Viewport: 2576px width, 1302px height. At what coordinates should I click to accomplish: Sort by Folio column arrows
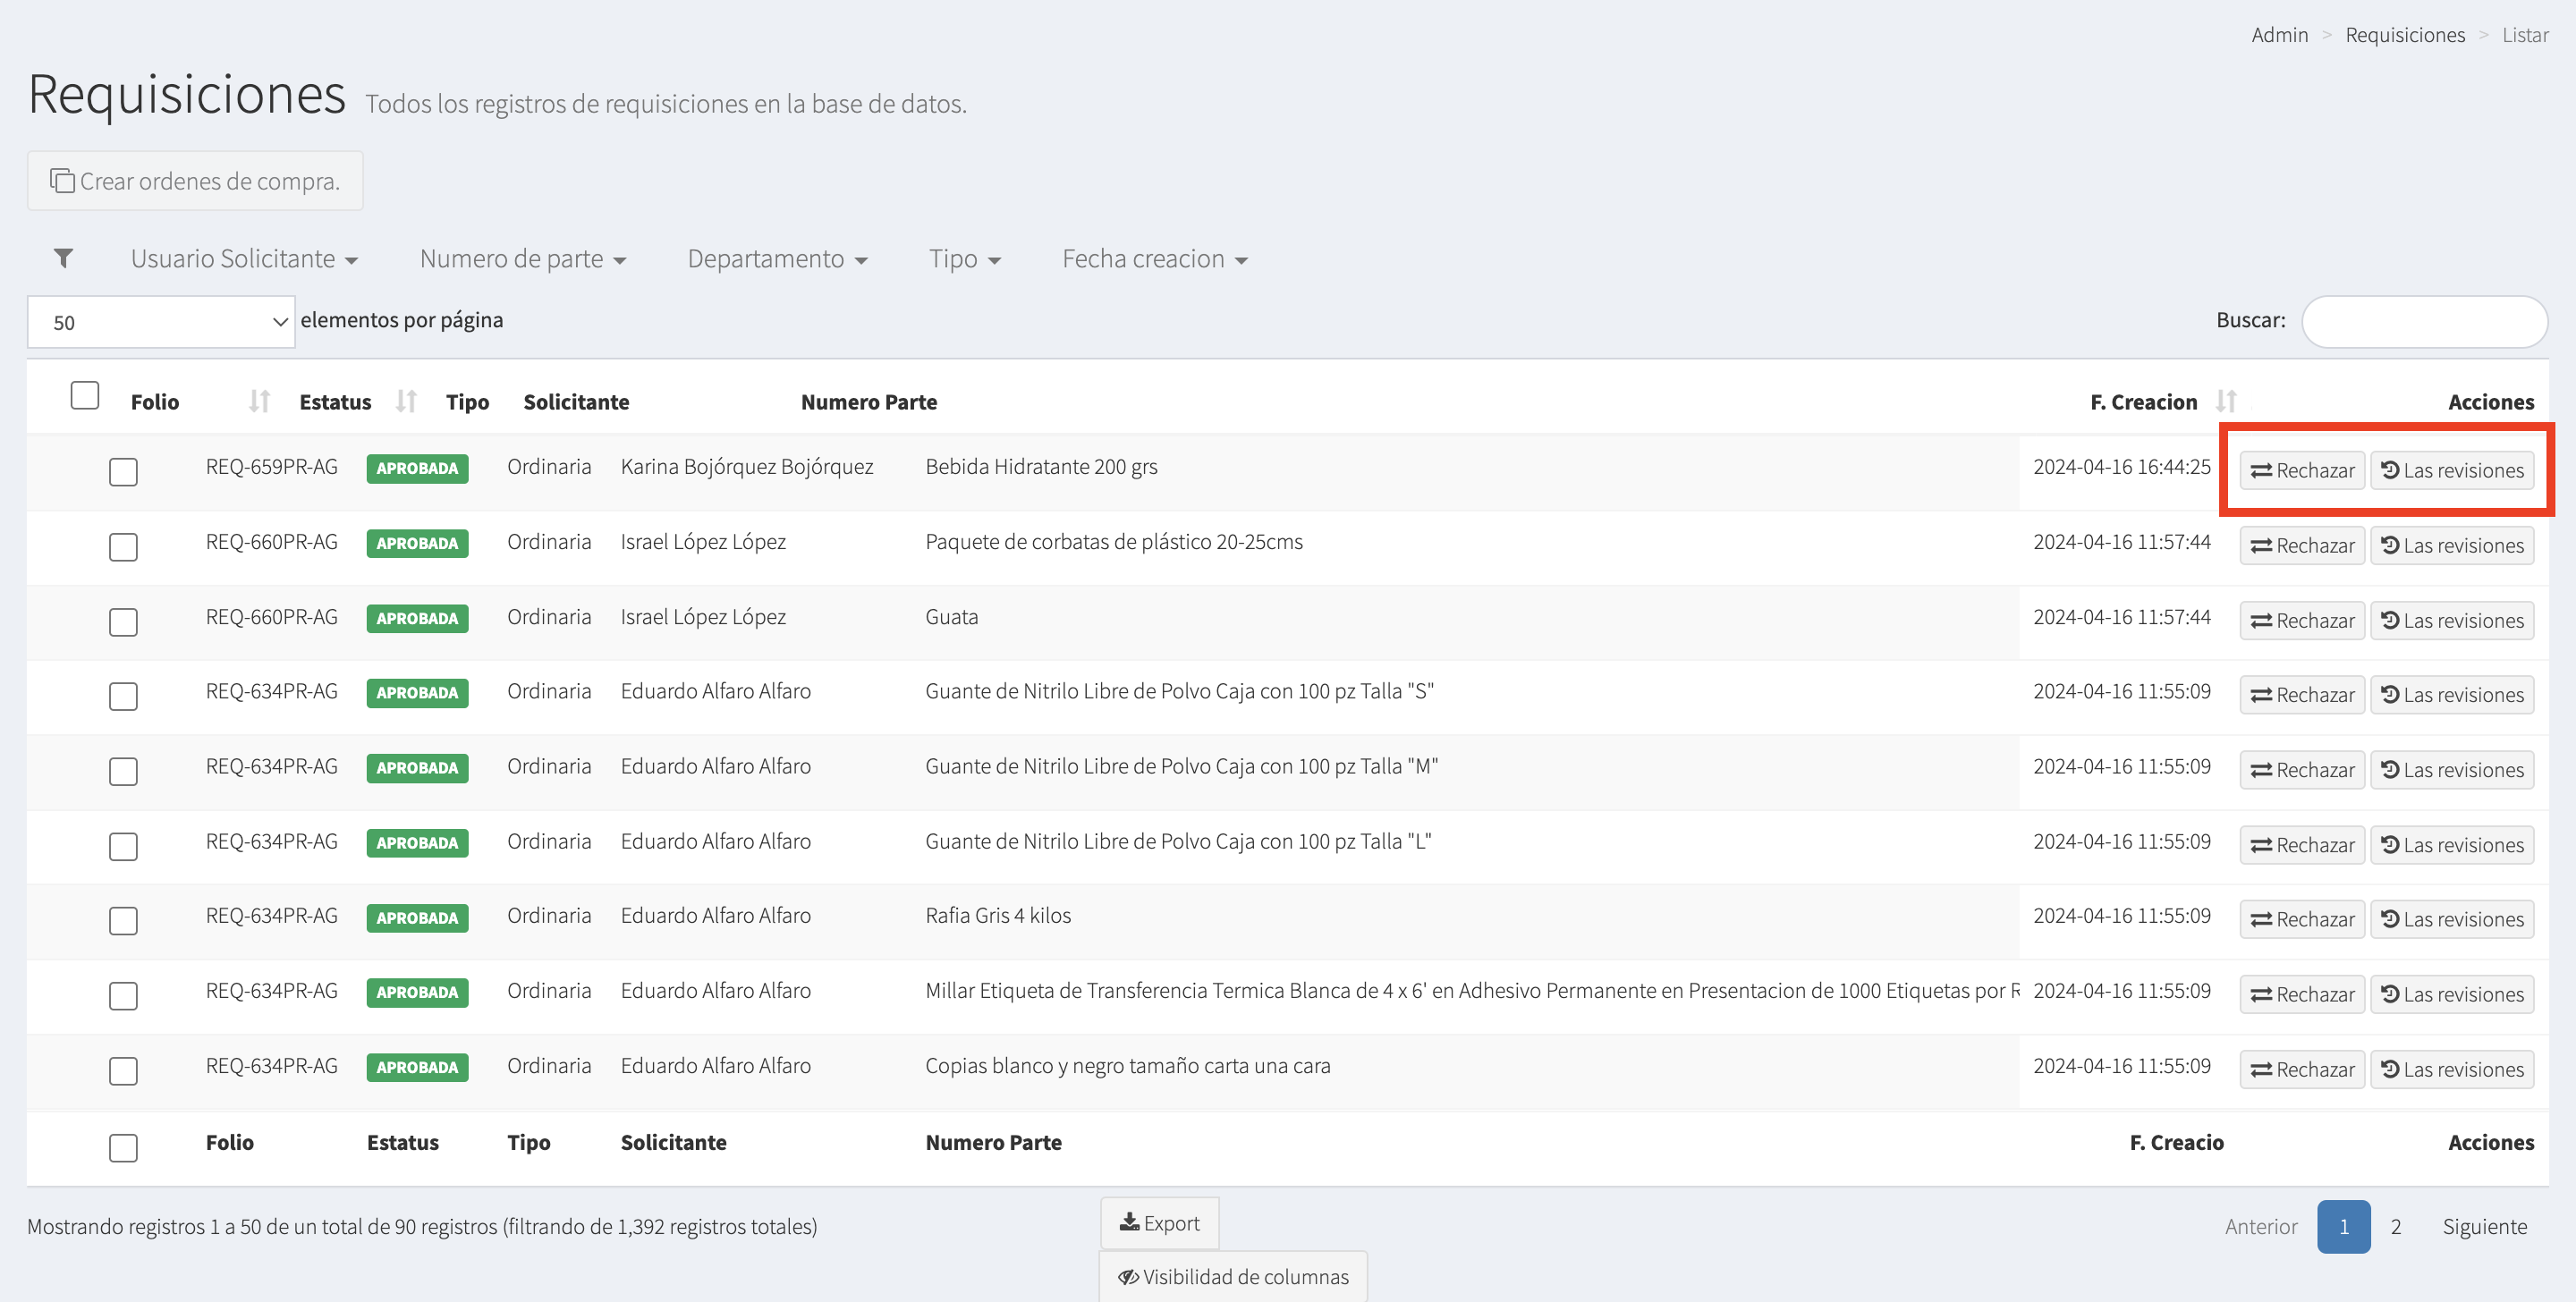pyautogui.click(x=259, y=402)
